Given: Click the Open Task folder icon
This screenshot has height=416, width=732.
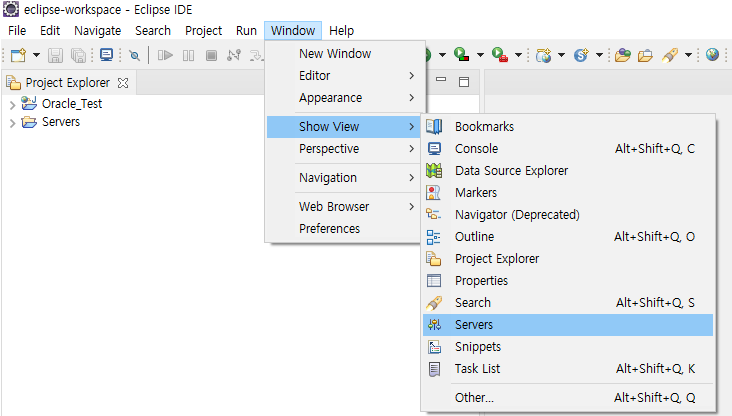Looking at the screenshot, I should pos(645,56).
